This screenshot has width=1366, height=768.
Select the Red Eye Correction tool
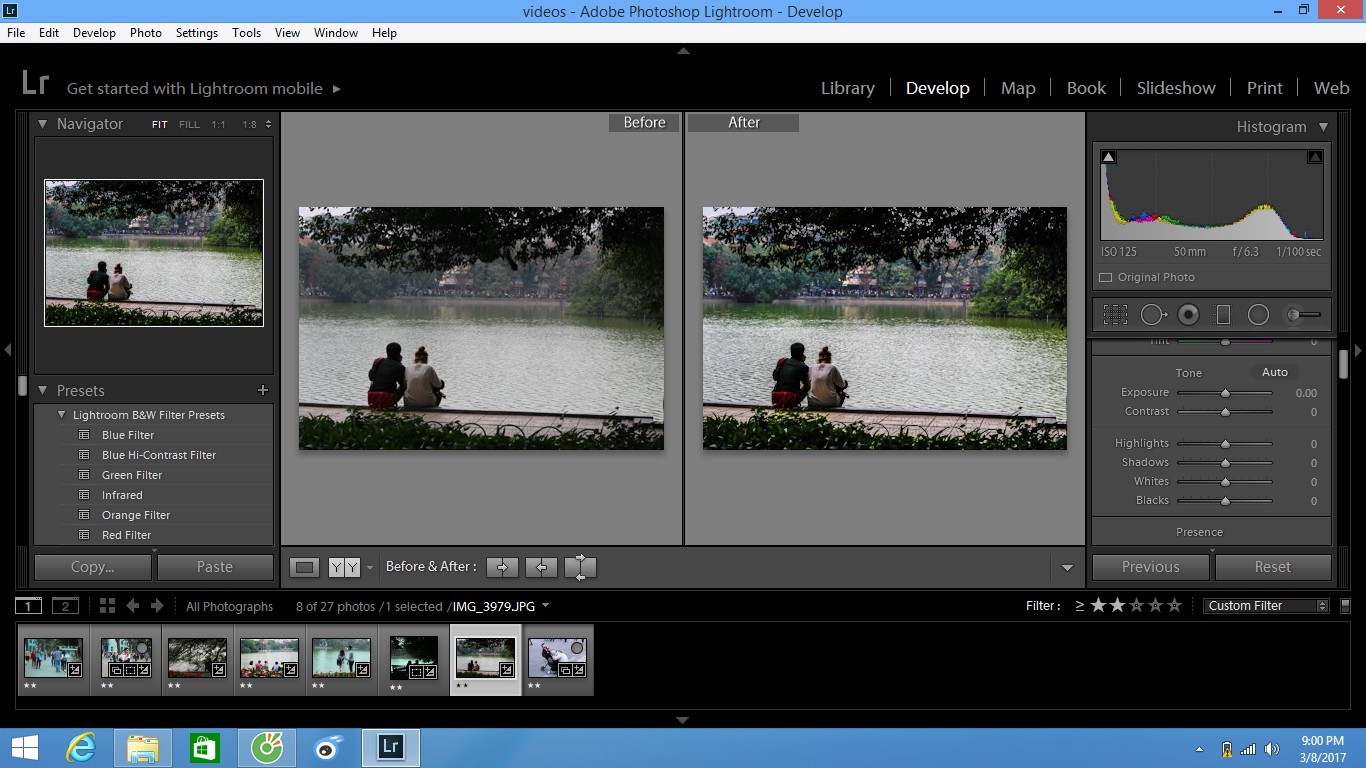pyautogui.click(x=1188, y=315)
